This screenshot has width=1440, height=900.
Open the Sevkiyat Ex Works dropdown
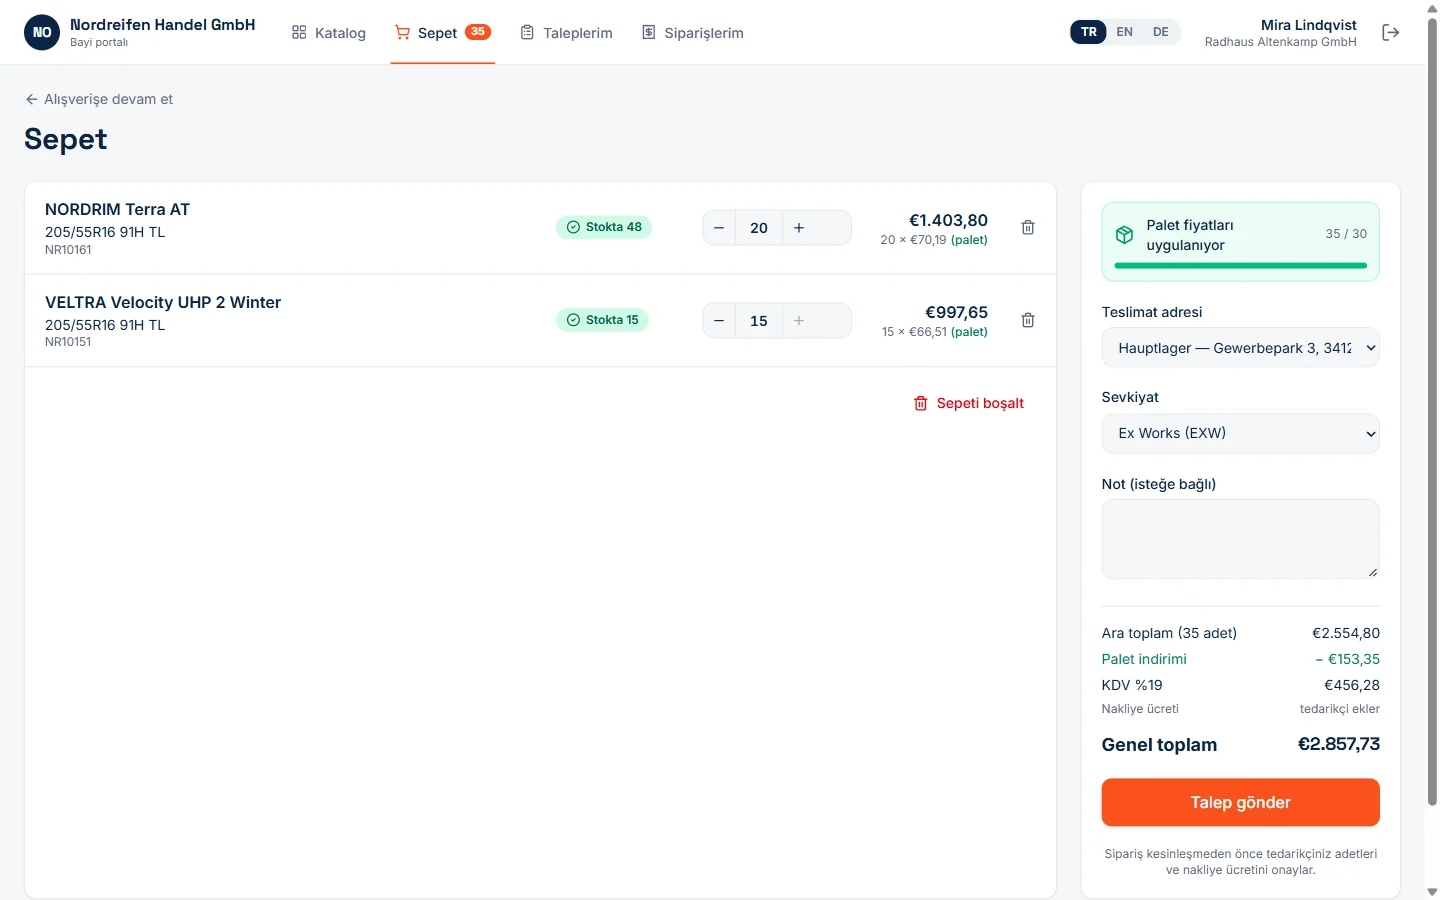tap(1240, 433)
